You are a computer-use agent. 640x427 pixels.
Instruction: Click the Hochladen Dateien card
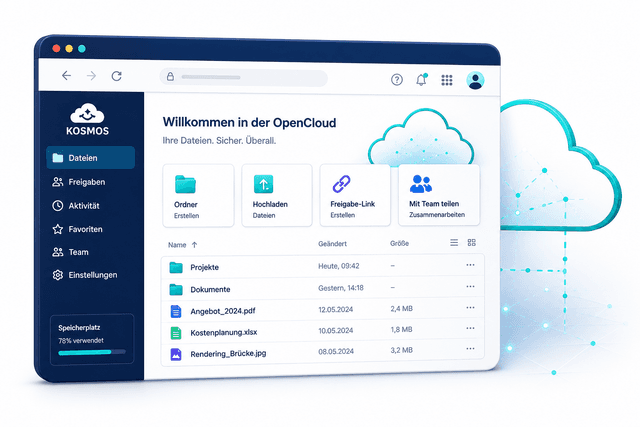point(277,195)
